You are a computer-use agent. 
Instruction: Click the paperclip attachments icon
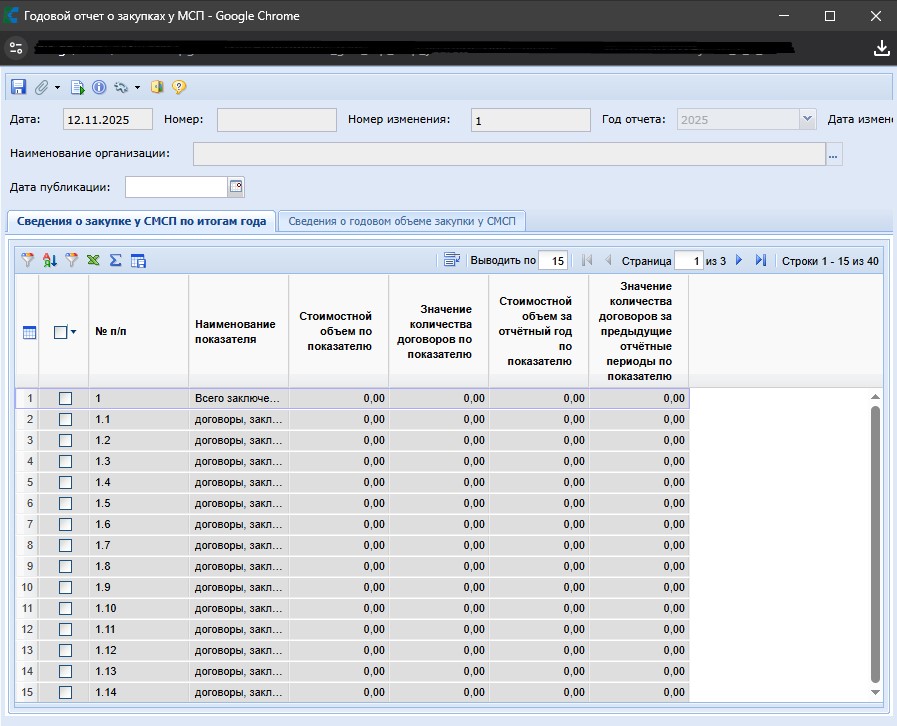42,87
